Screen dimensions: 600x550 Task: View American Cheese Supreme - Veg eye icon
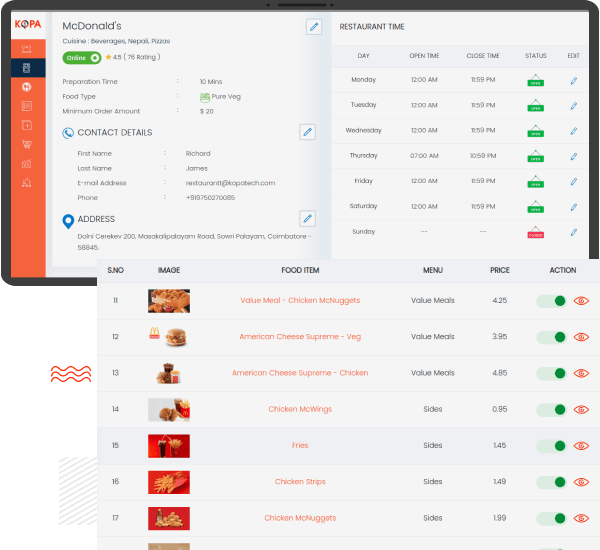tap(581, 337)
